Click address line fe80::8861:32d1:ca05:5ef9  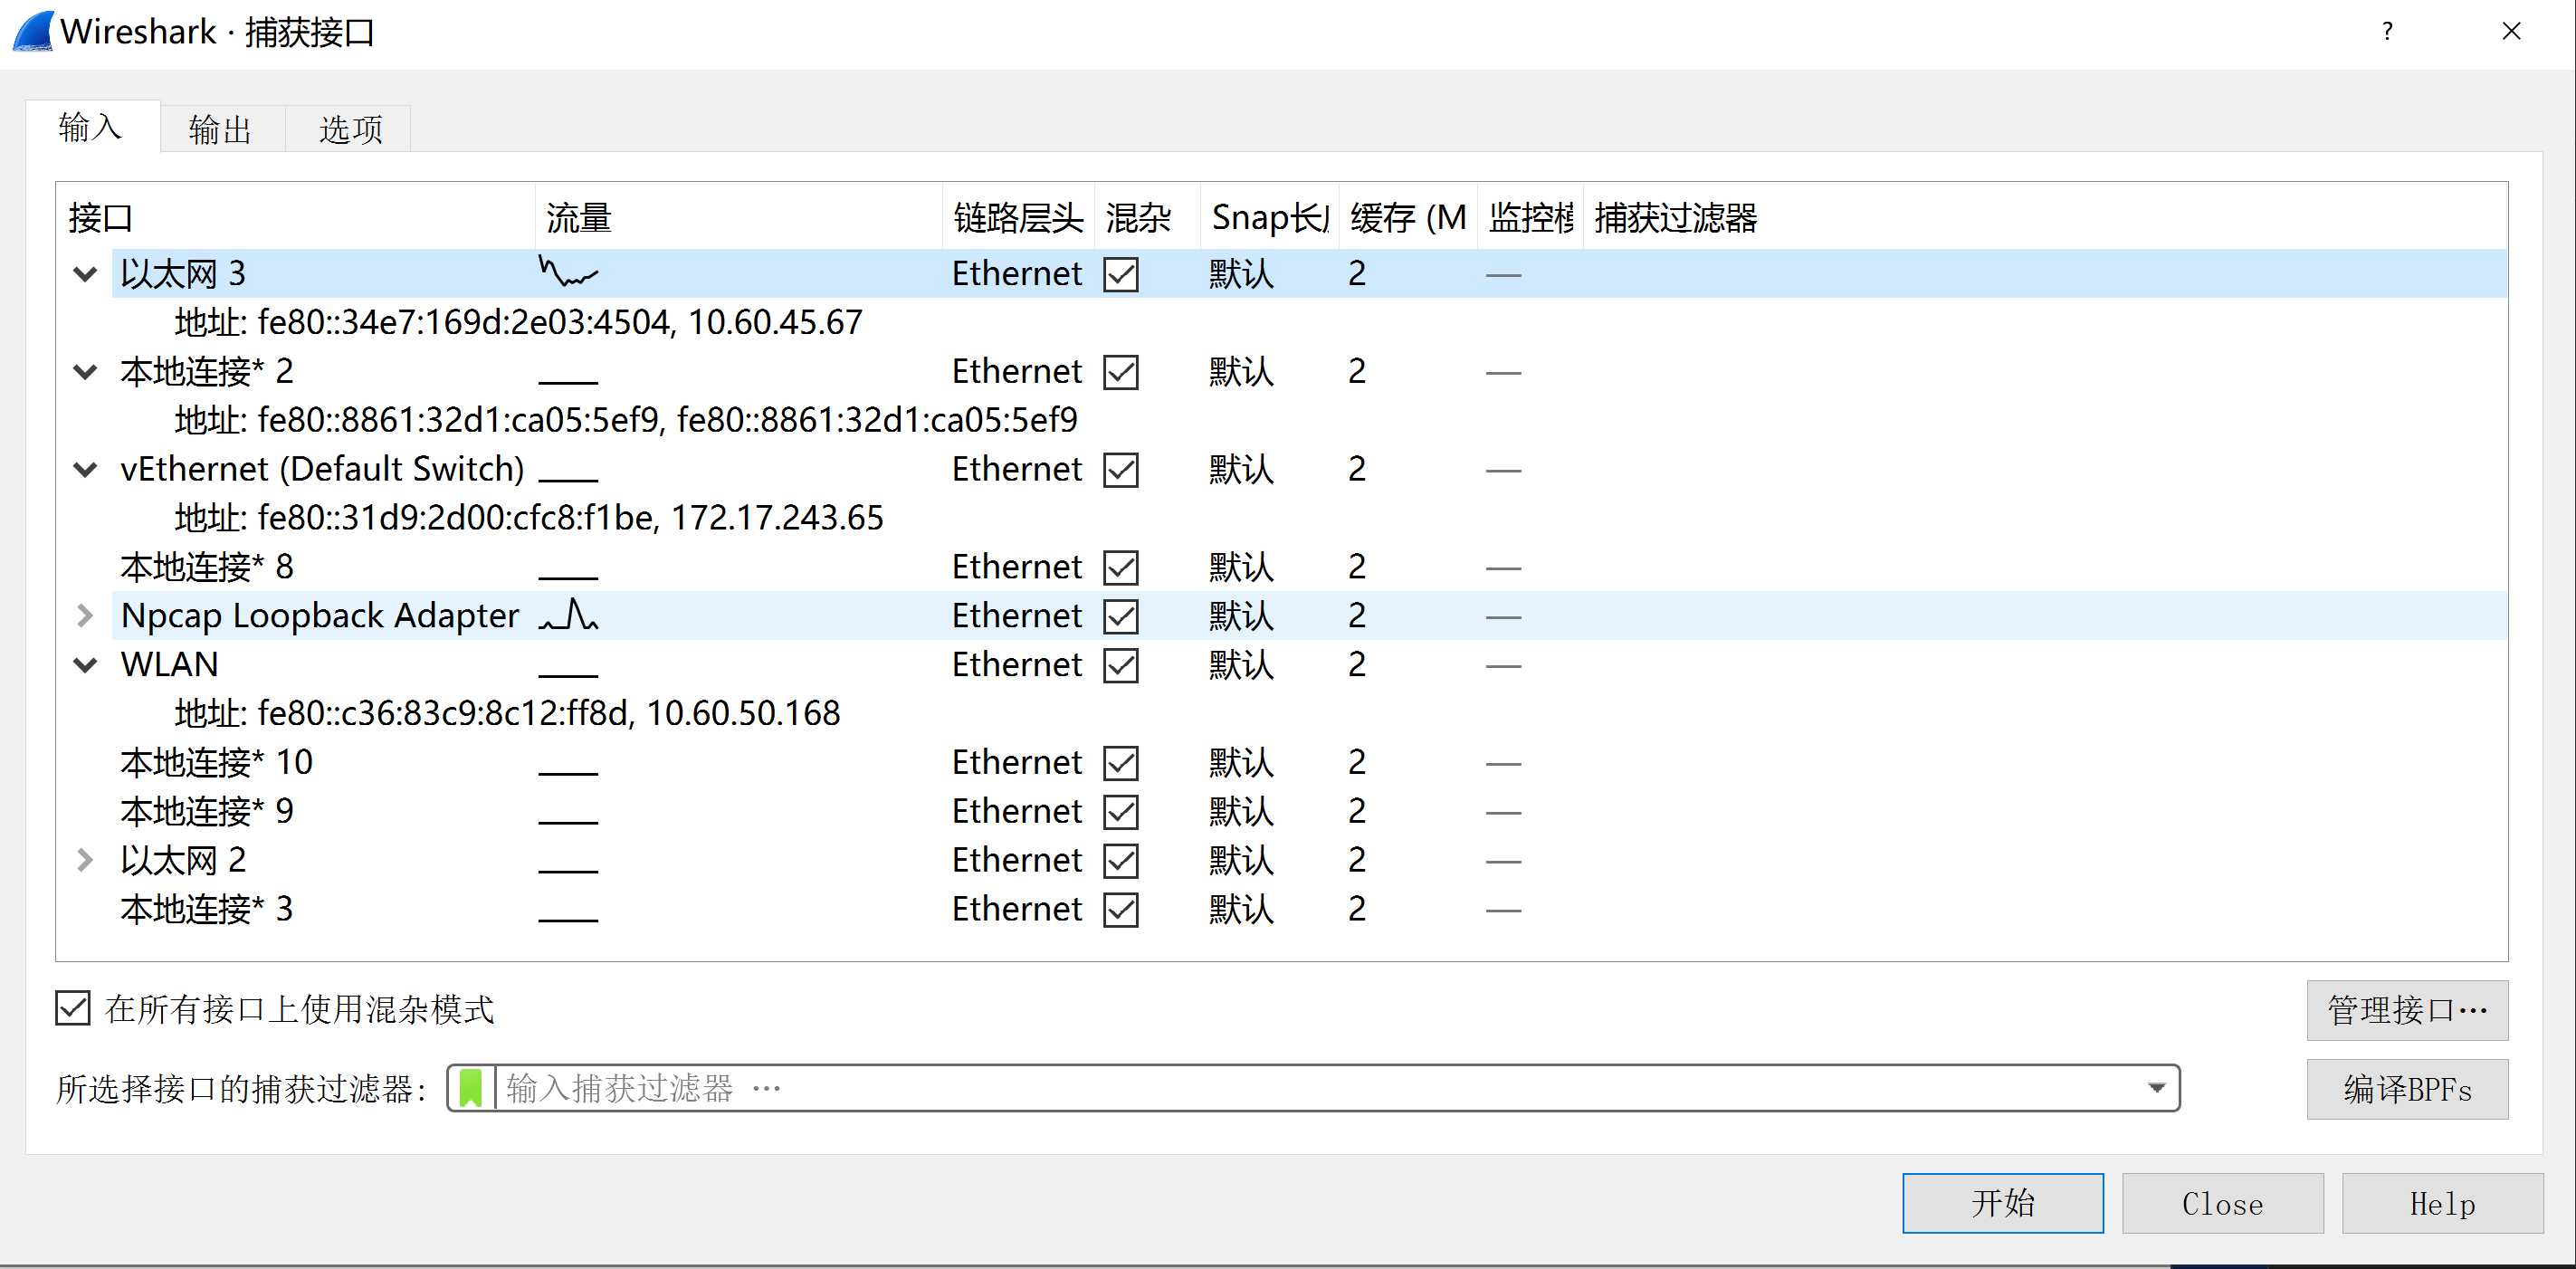coord(626,420)
